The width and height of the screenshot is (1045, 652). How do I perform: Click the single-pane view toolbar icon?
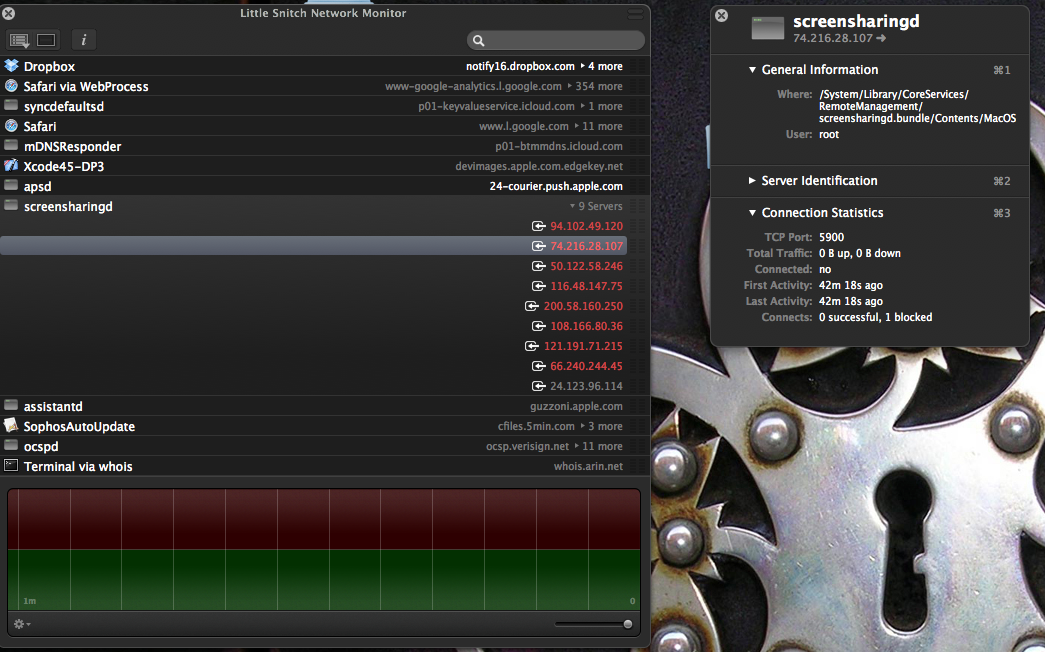tap(46, 41)
